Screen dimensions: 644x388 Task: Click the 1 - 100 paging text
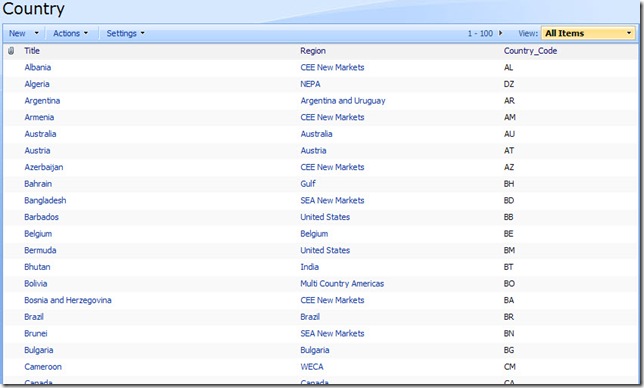[x=480, y=33]
